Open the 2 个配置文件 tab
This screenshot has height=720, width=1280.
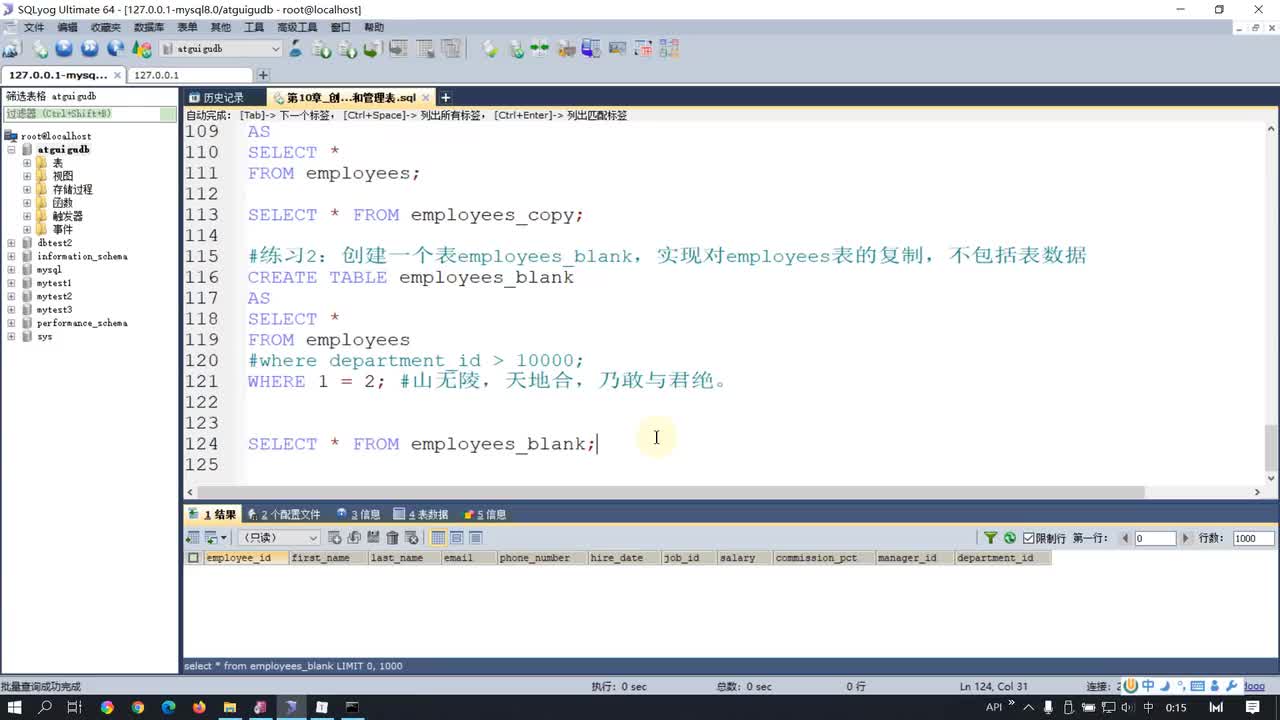click(285, 514)
